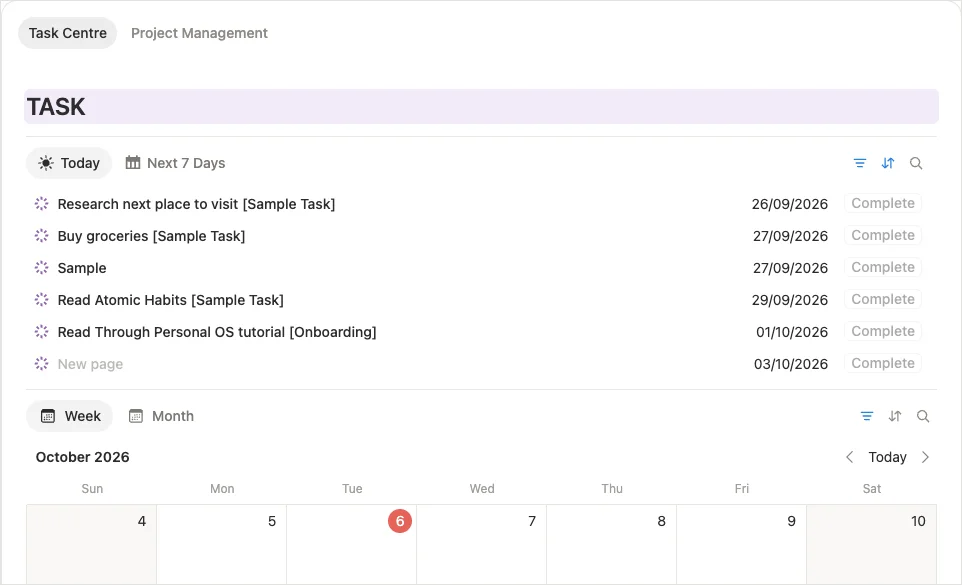Go to next week with right chevron
The height and width of the screenshot is (585, 962).
(x=925, y=457)
